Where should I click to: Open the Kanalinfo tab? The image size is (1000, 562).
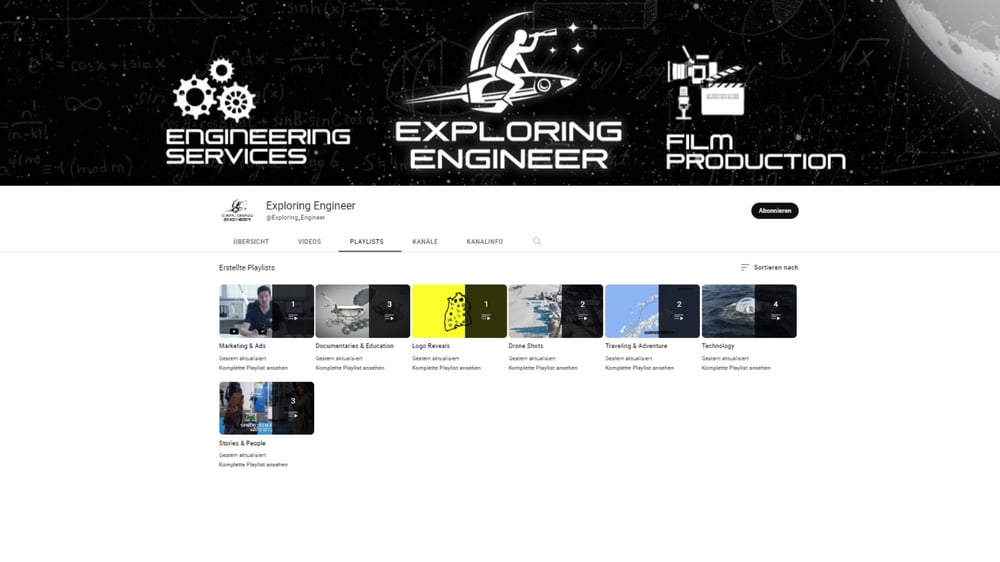(485, 242)
